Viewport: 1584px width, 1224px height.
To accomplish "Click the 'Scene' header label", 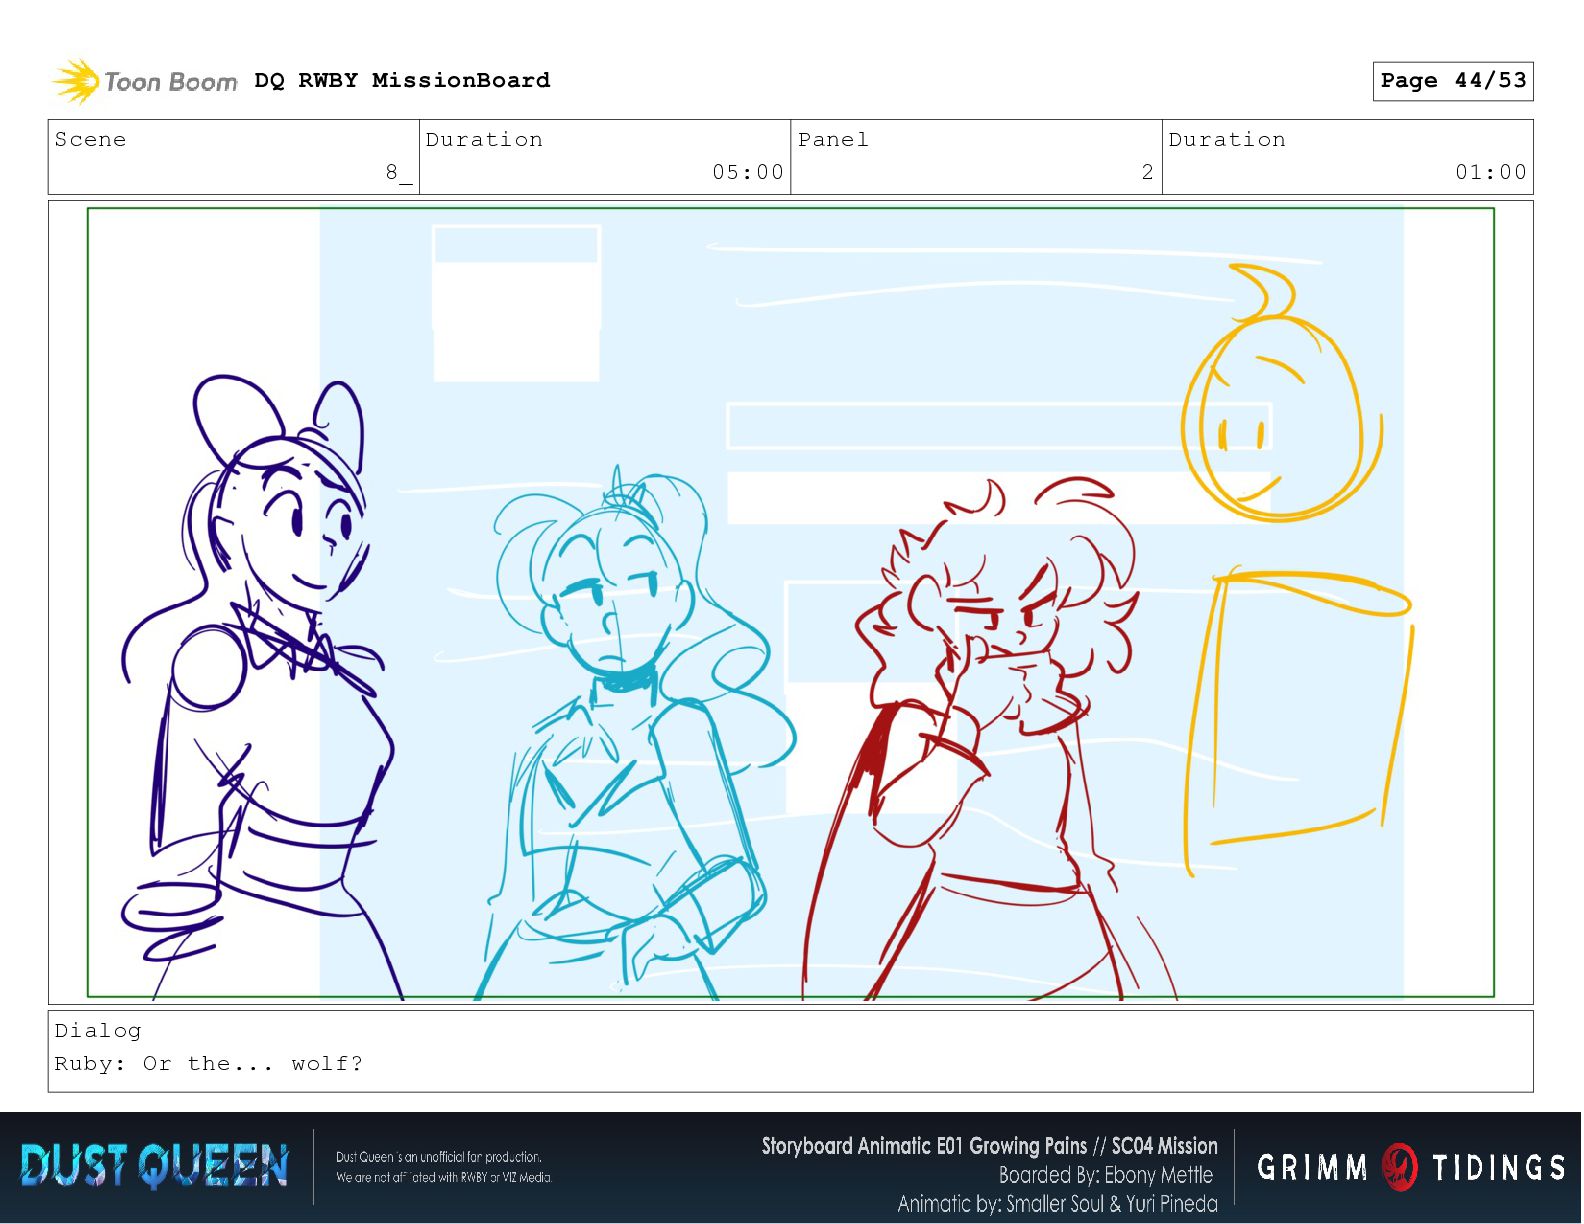I will [x=91, y=139].
